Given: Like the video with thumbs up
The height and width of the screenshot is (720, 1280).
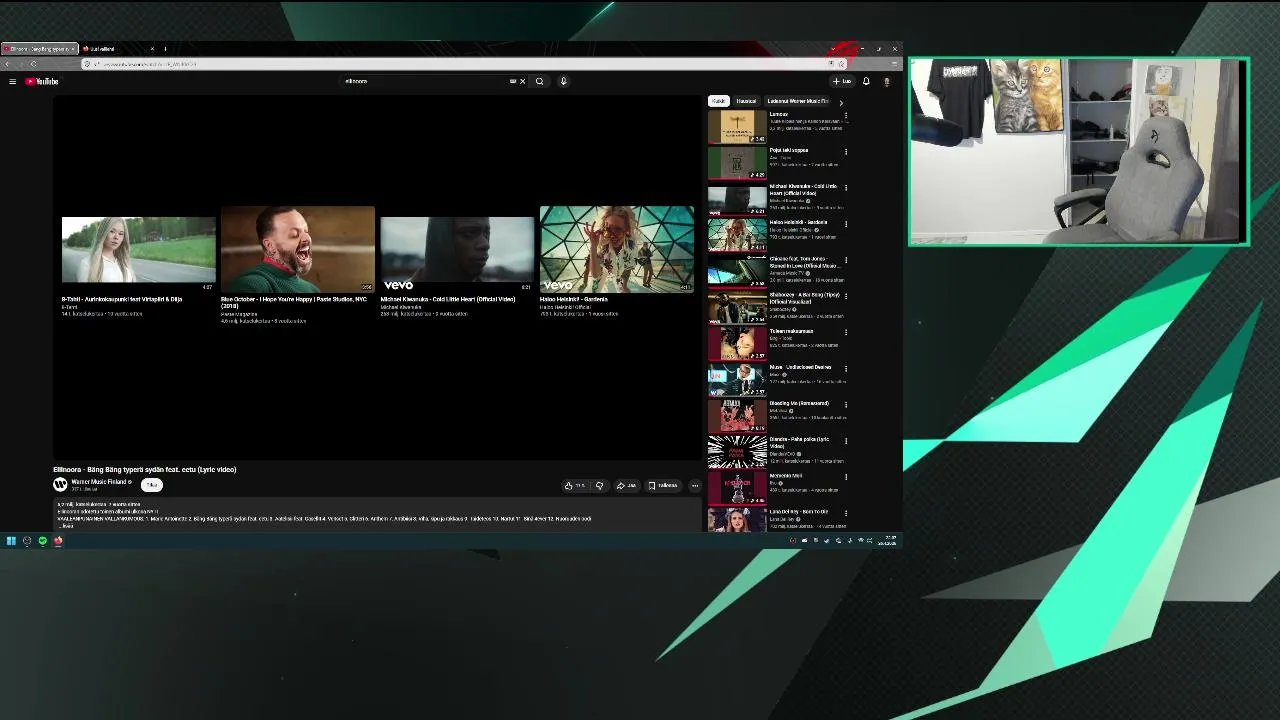Looking at the screenshot, I should tap(575, 486).
